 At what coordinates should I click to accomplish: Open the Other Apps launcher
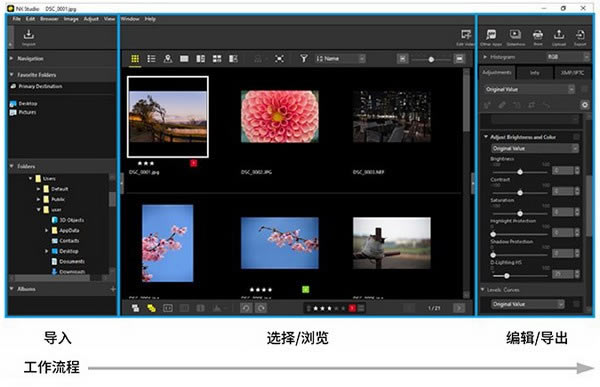(x=491, y=35)
